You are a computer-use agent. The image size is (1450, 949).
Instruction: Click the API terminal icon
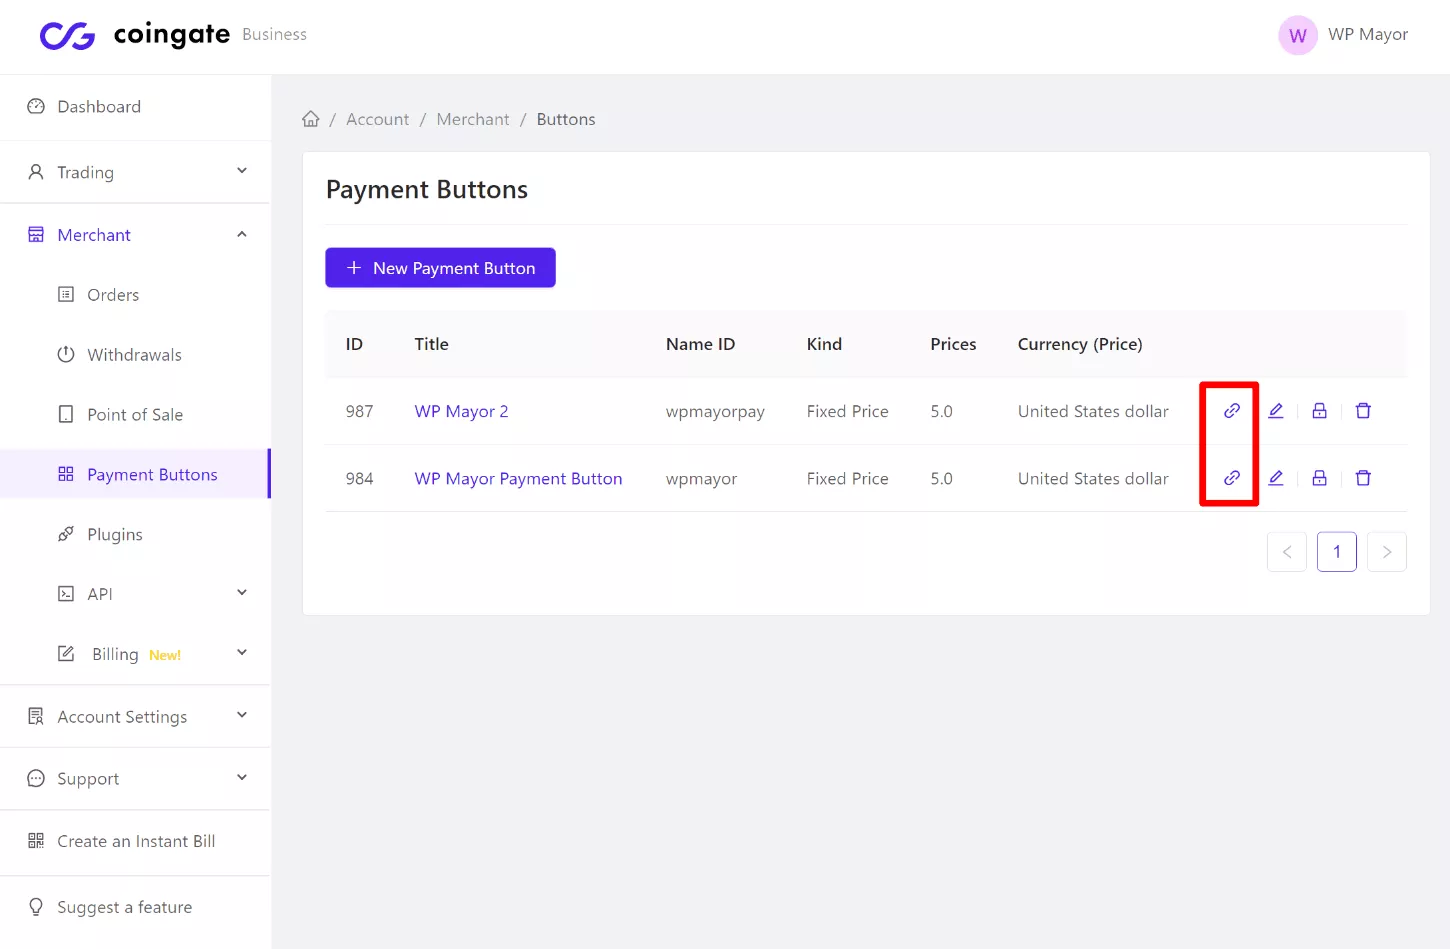coord(66,594)
